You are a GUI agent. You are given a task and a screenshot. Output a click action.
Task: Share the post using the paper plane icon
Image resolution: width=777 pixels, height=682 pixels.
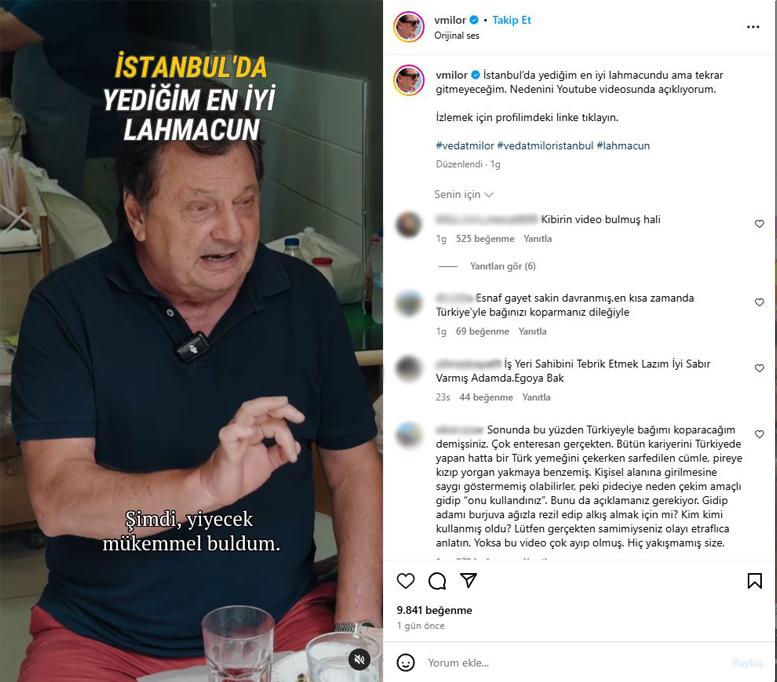click(468, 580)
